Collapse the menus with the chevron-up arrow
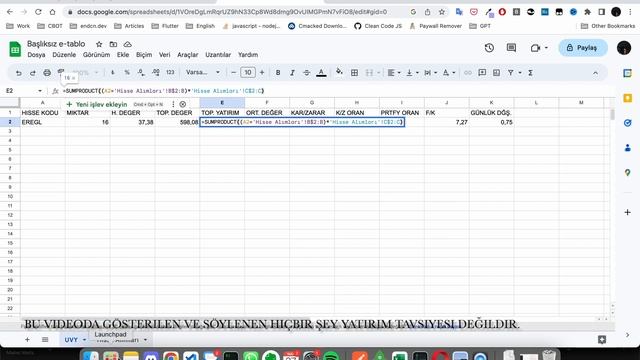Viewport: 640px width, 360px height. pyautogui.click(x=596, y=73)
